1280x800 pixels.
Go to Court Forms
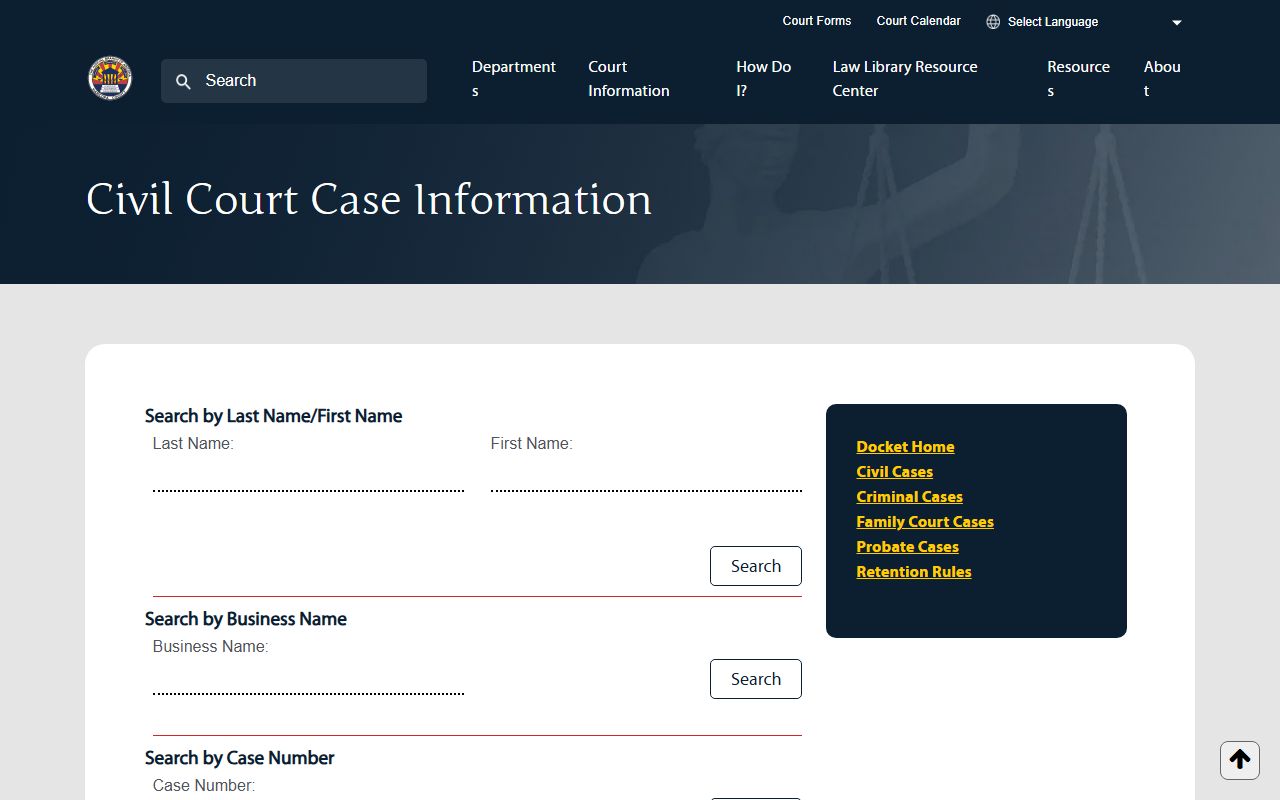click(x=817, y=21)
